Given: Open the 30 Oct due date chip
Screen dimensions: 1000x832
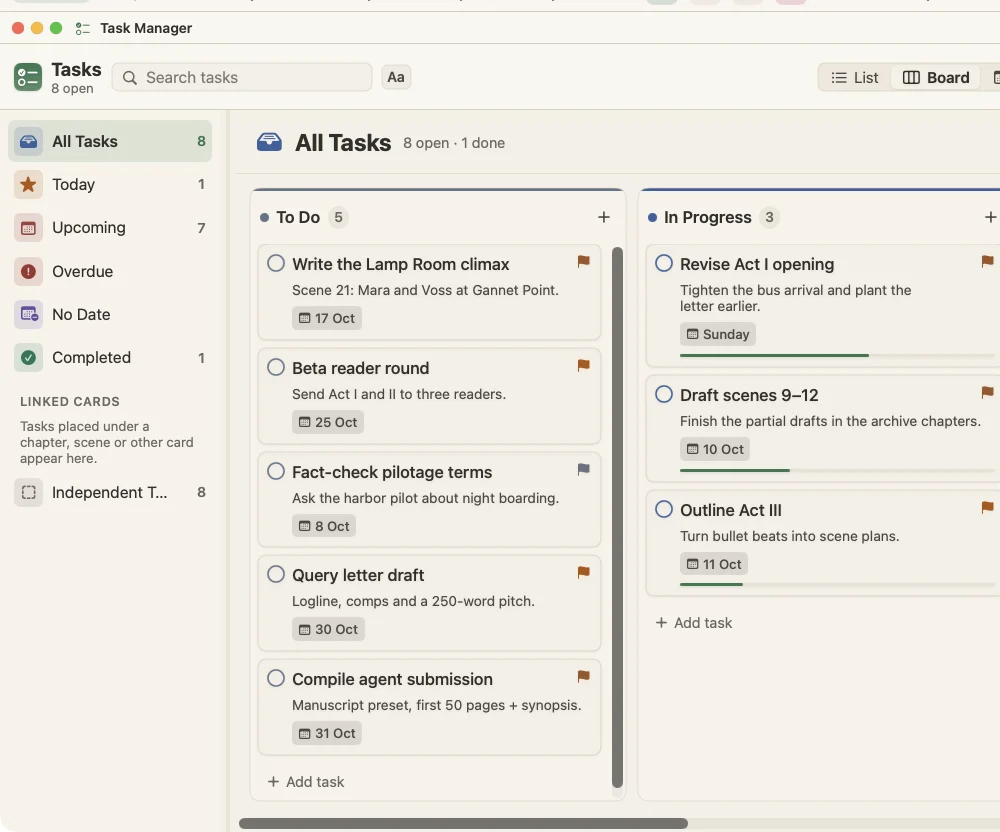Looking at the screenshot, I should point(328,629).
